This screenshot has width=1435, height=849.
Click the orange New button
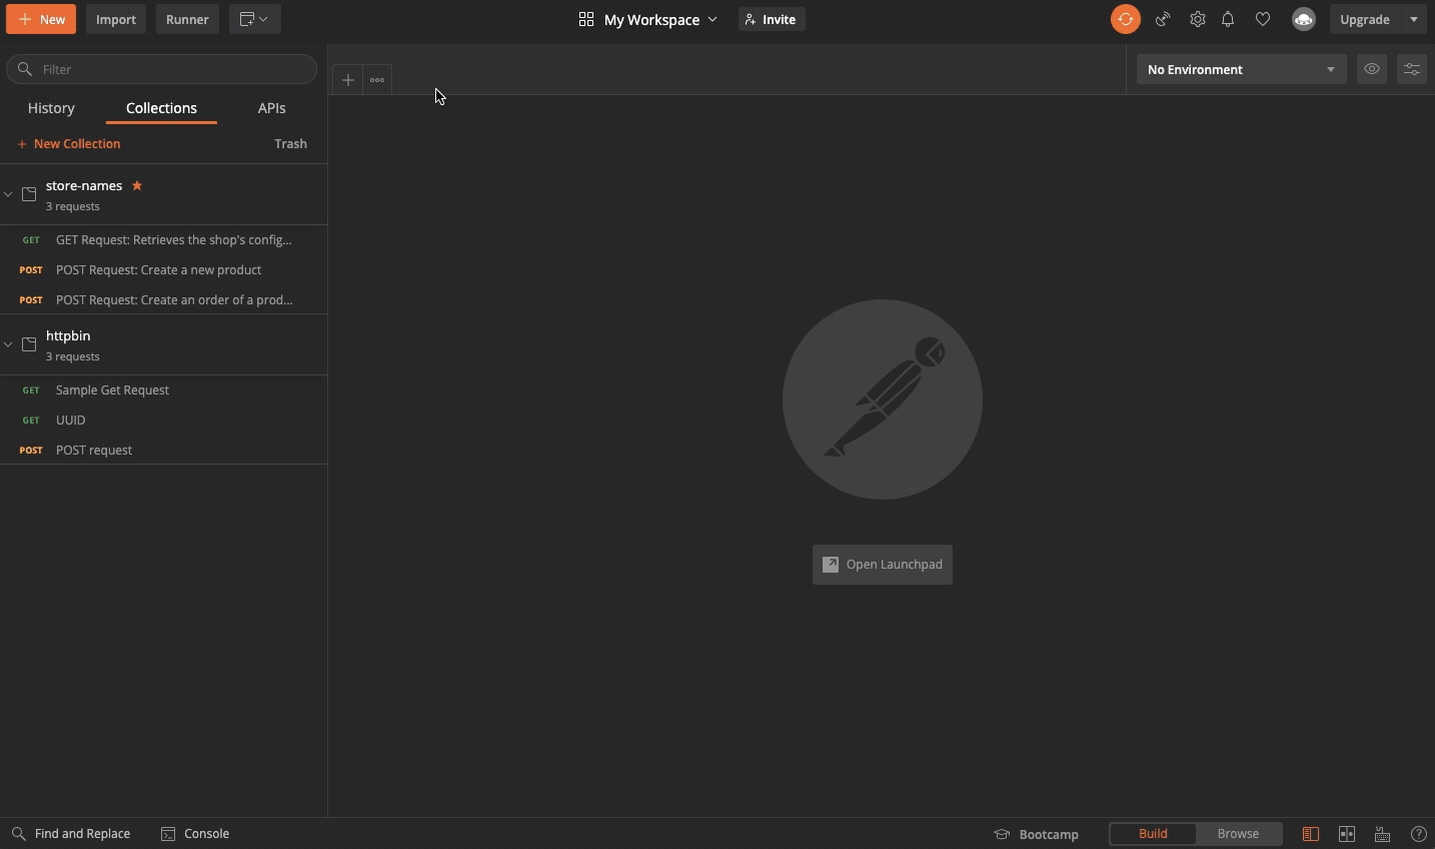point(41,19)
